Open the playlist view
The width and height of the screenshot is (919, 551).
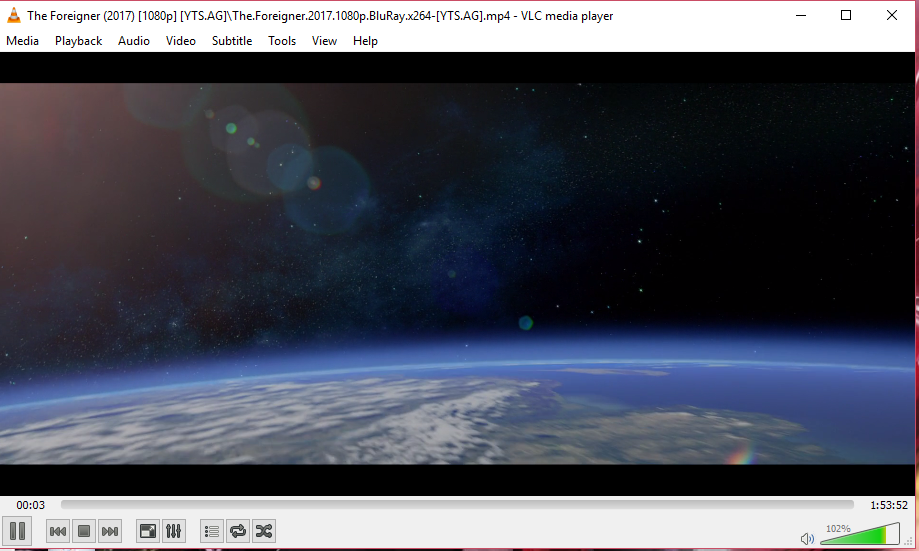(x=212, y=532)
